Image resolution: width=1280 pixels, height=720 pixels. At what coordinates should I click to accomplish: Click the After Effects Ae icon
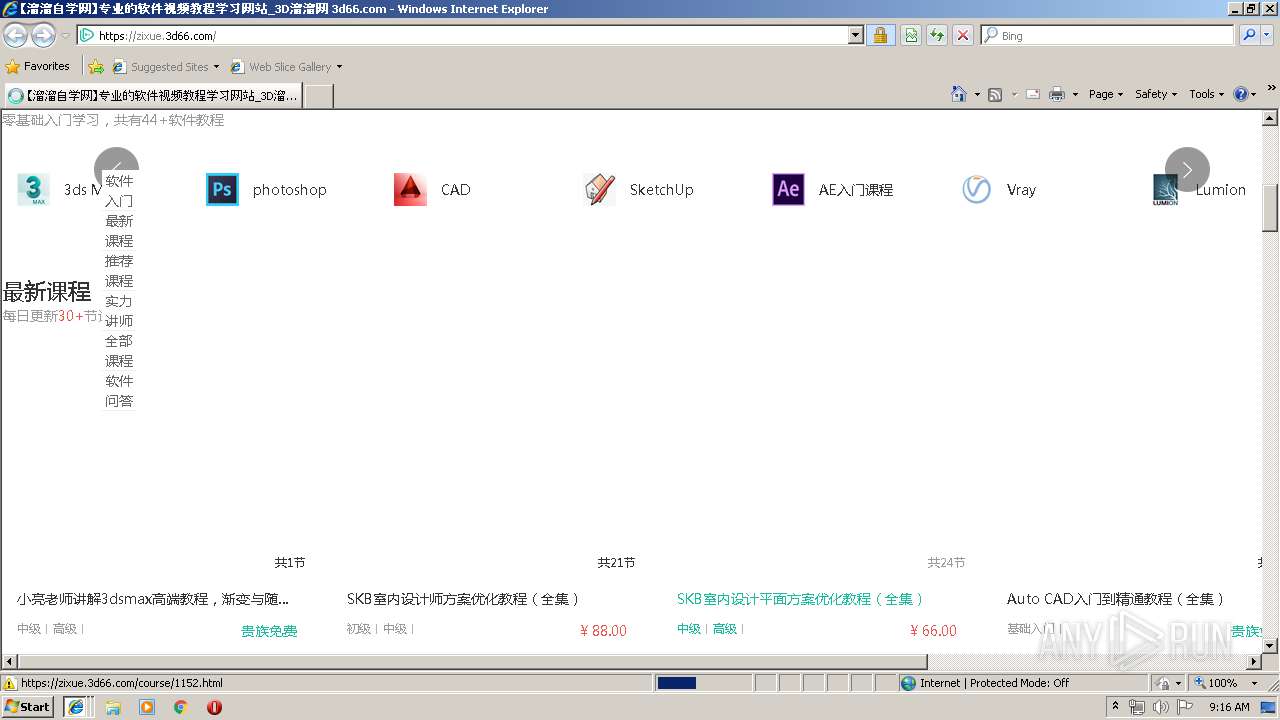point(788,189)
